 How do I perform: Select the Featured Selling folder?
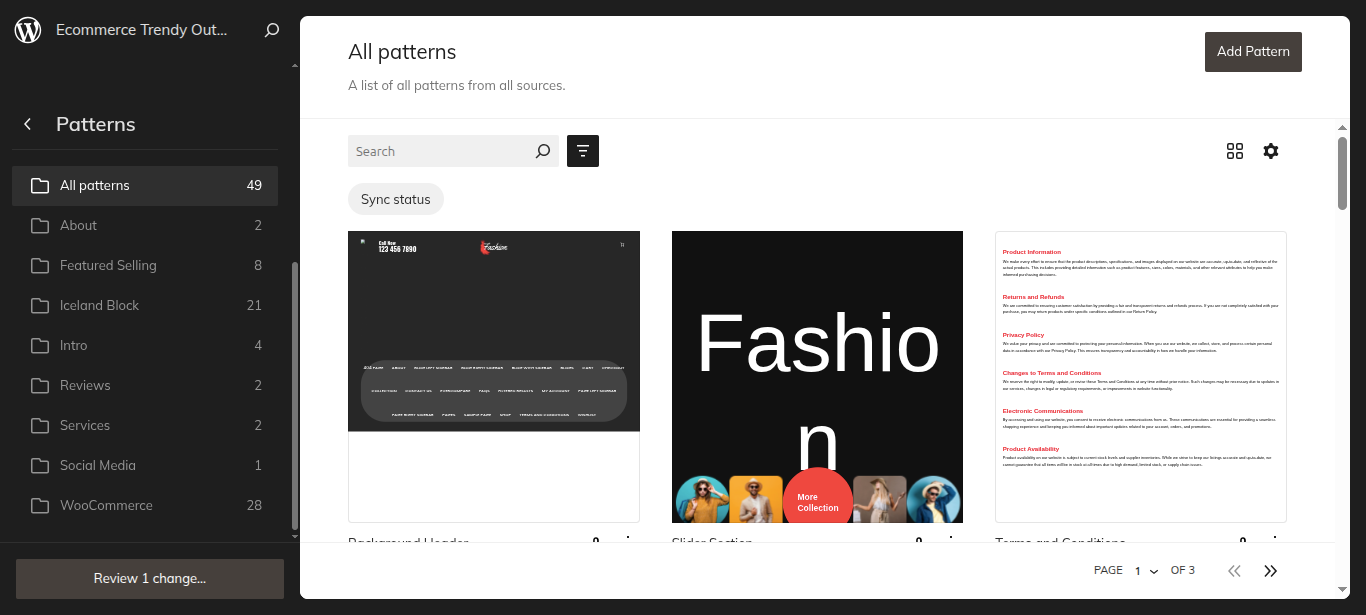tap(145, 265)
